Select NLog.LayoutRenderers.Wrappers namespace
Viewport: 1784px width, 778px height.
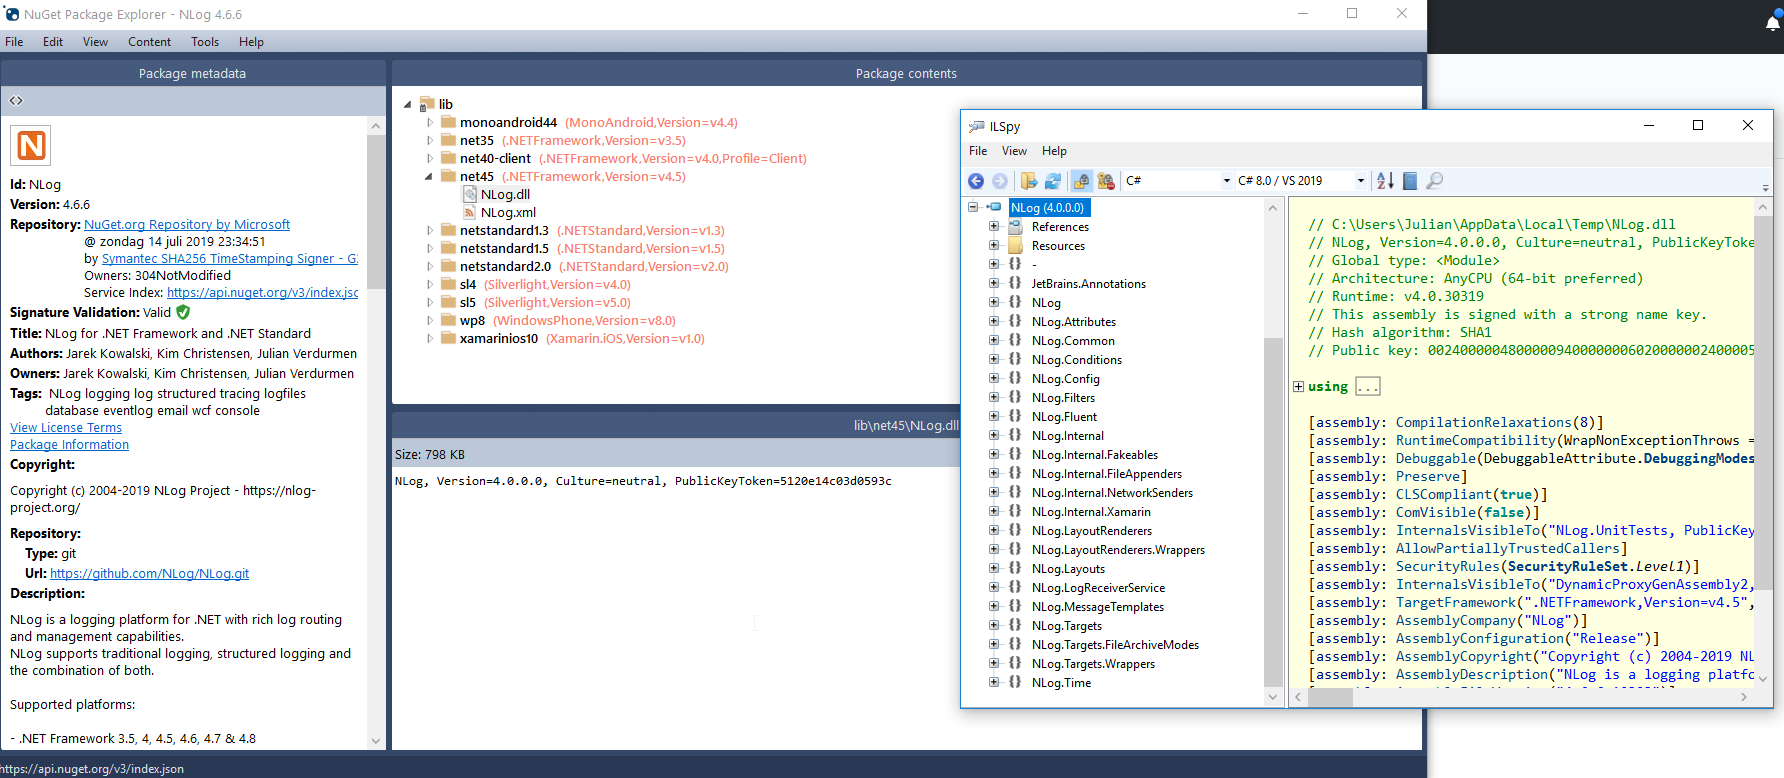pyautogui.click(x=1118, y=550)
